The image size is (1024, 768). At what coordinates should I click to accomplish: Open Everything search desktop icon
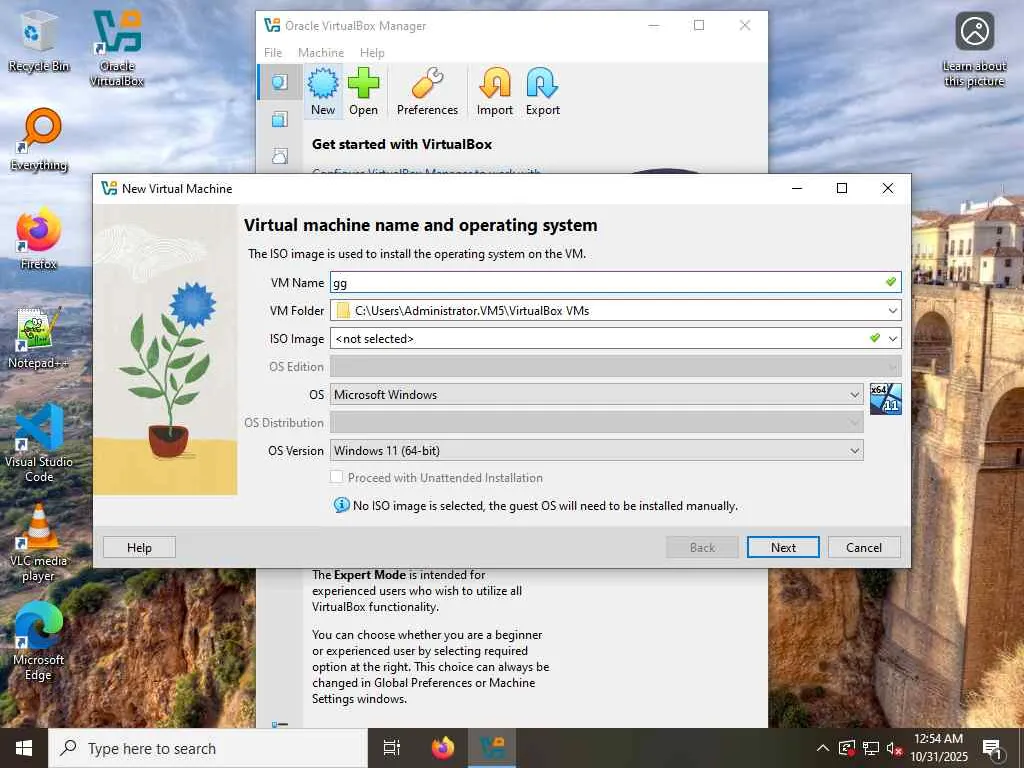click(39, 140)
